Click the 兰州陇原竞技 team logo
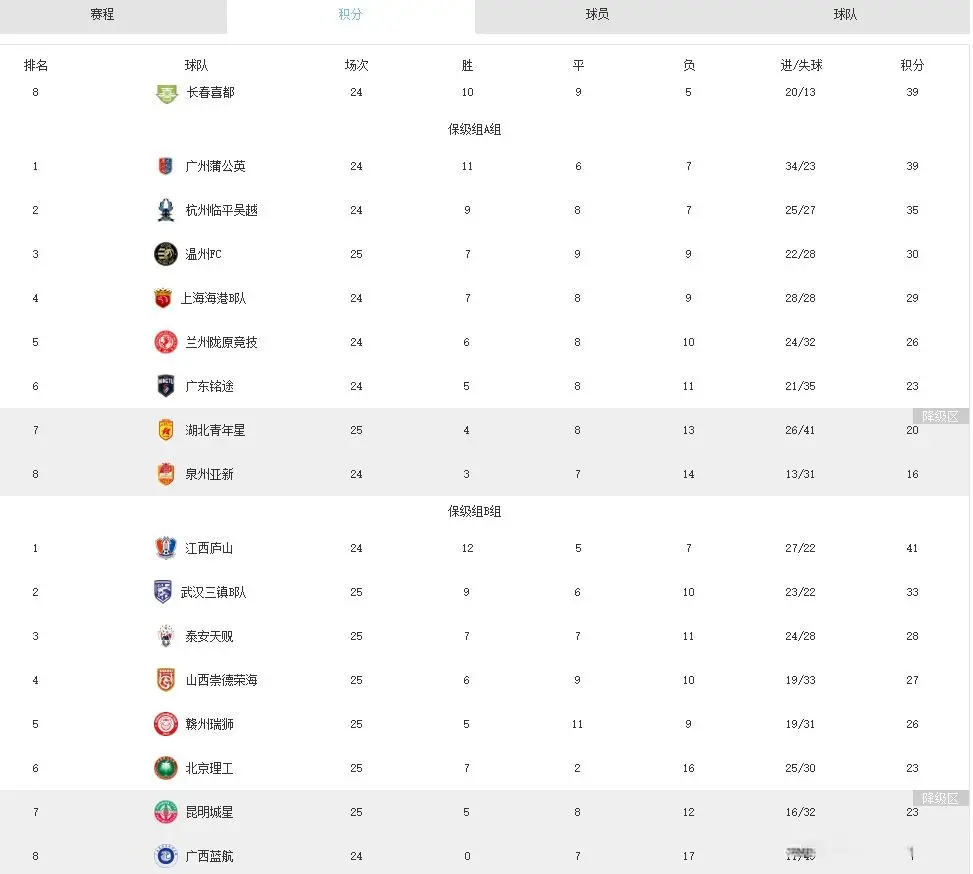The image size is (973, 874). [166, 342]
